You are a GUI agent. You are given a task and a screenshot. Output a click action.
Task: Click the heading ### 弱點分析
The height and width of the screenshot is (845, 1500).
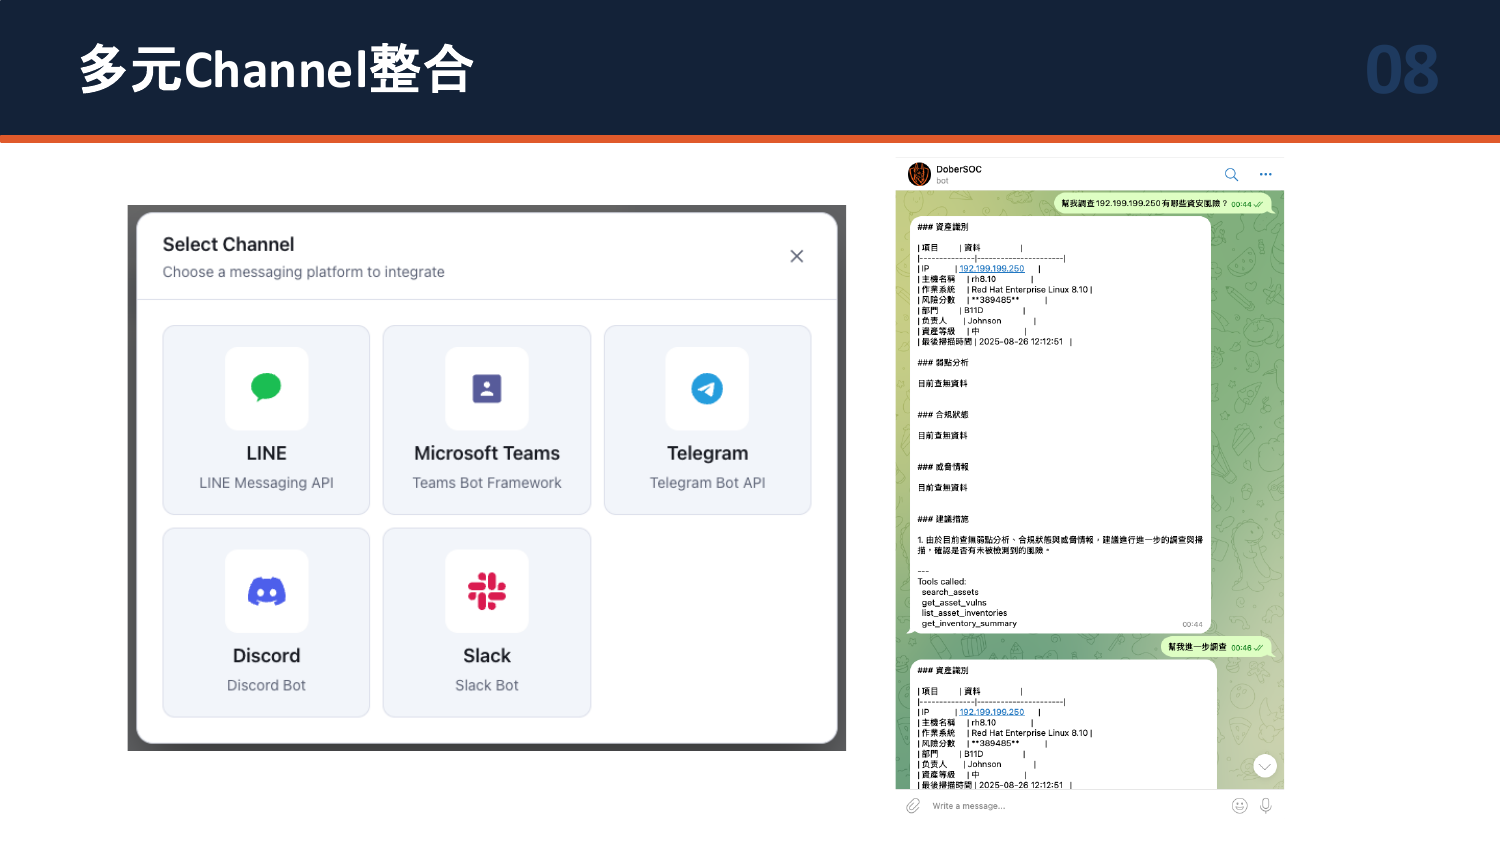click(943, 363)
